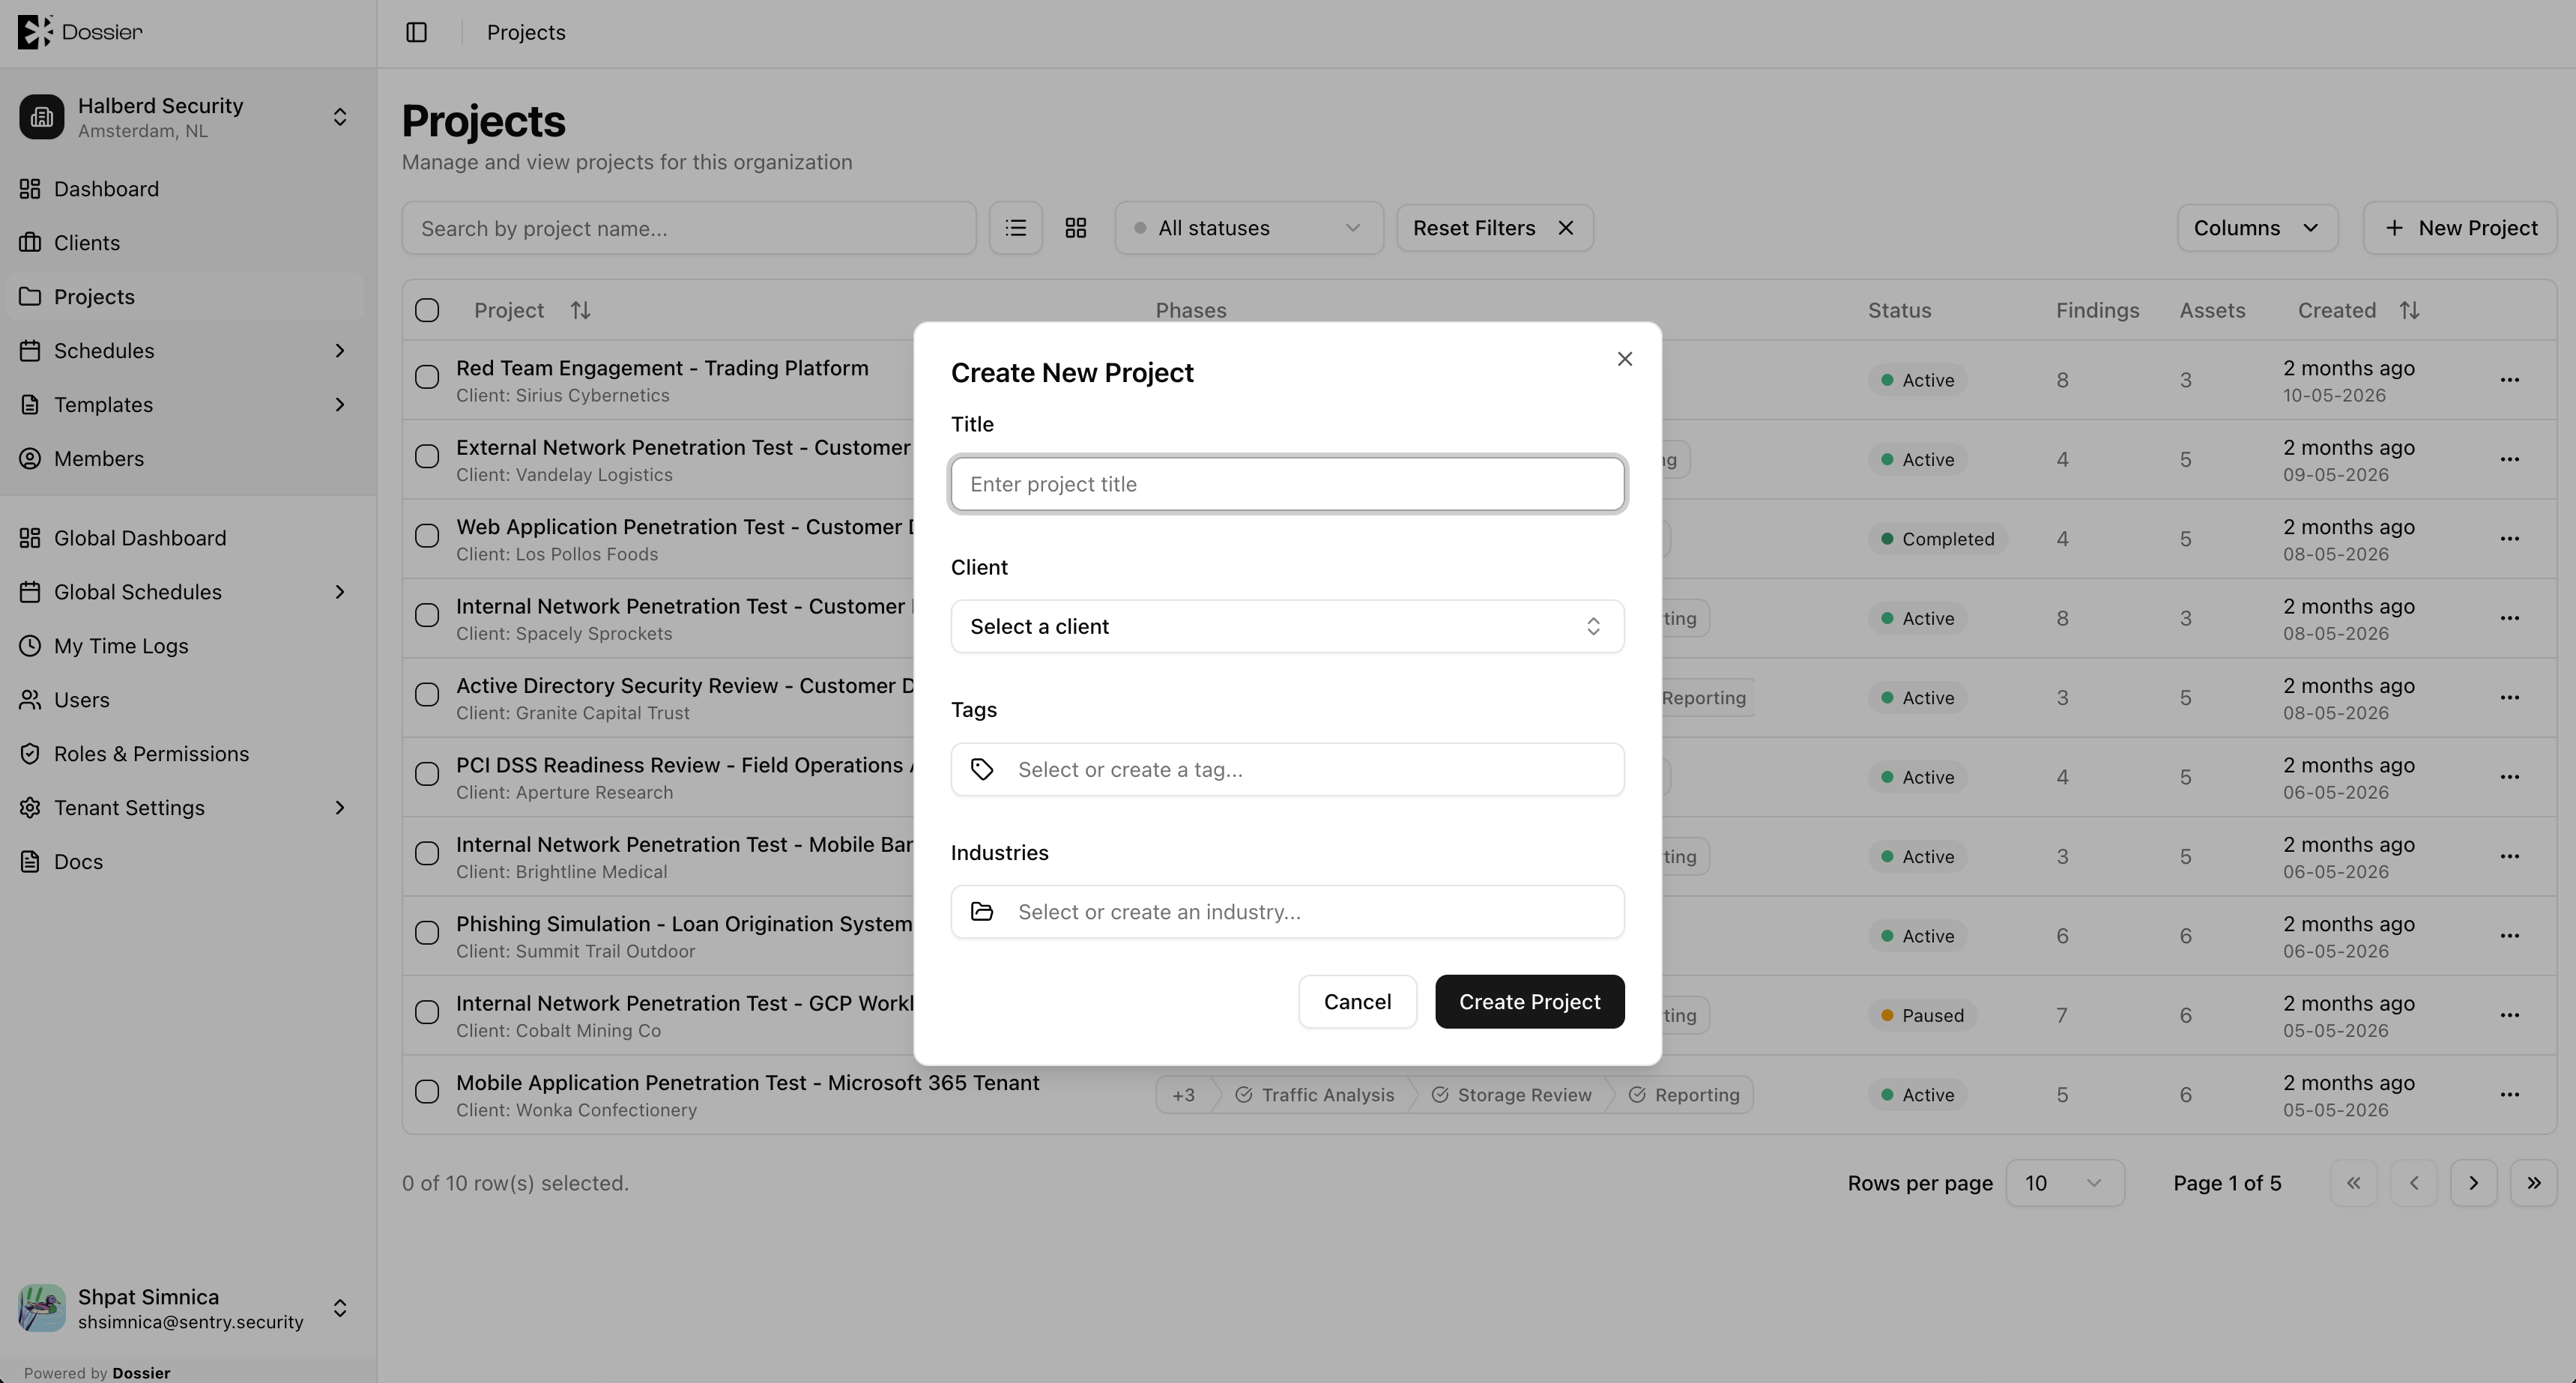Open the Columns dropdown

2257,228
